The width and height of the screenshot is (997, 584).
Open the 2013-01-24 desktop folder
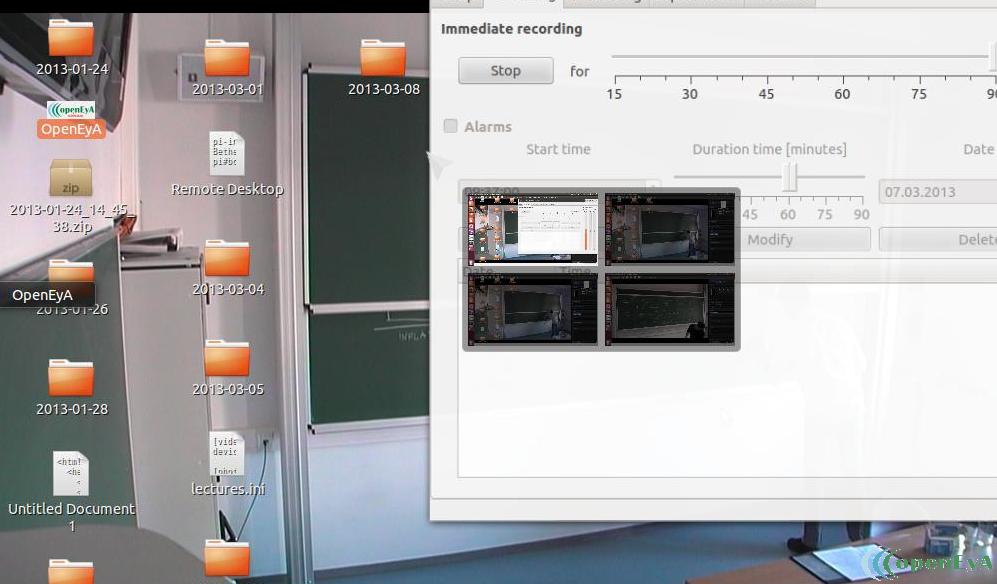(x=71, y=38)
